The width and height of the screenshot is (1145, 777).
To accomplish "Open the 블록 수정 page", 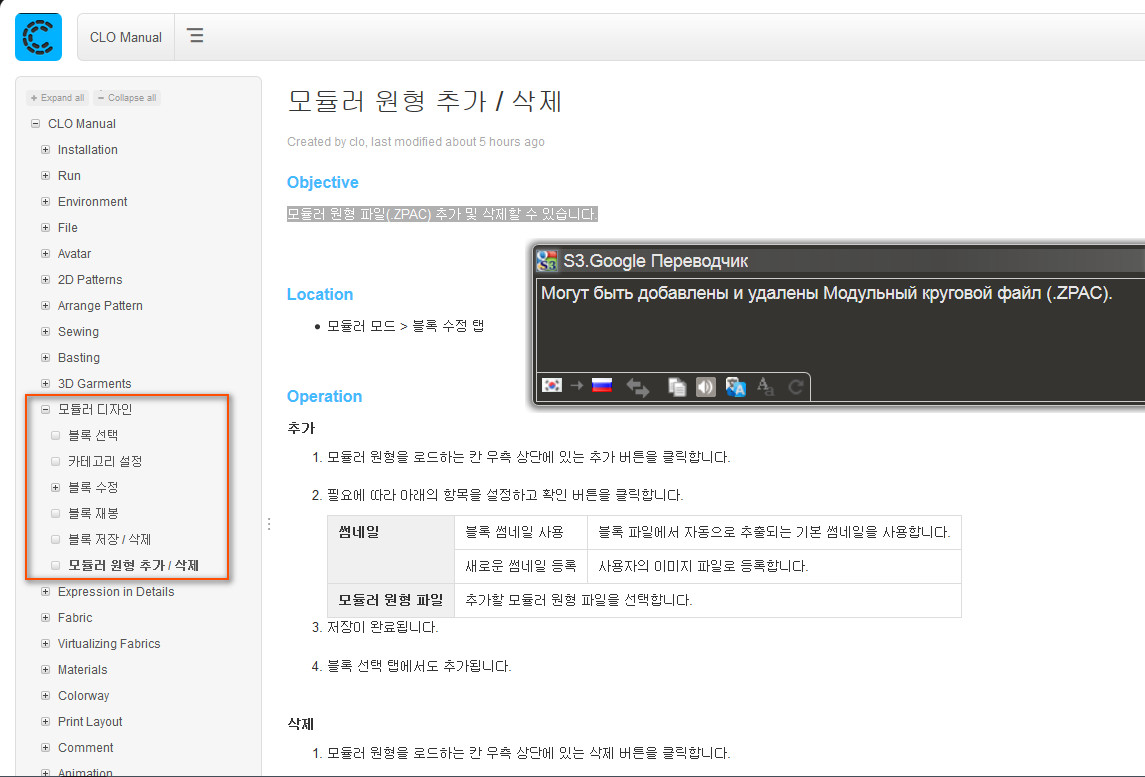I will pyautogui.click(x=93, y=487).
